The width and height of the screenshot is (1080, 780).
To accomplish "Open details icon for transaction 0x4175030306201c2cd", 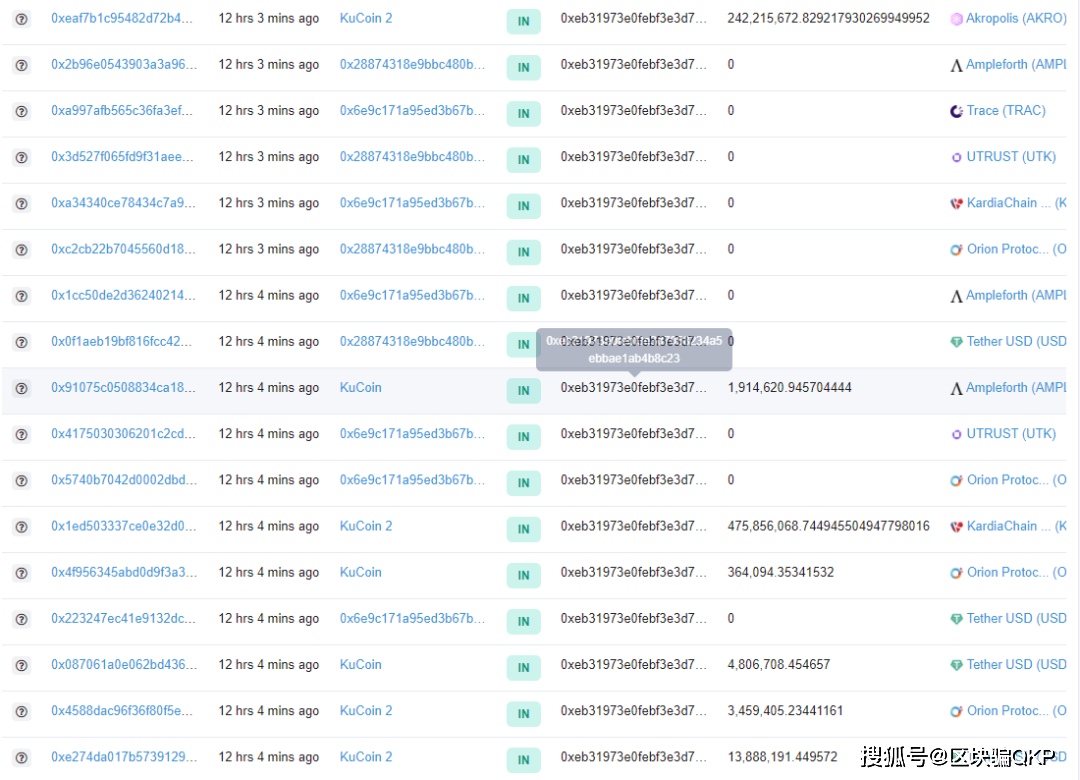I will [21, 435].
